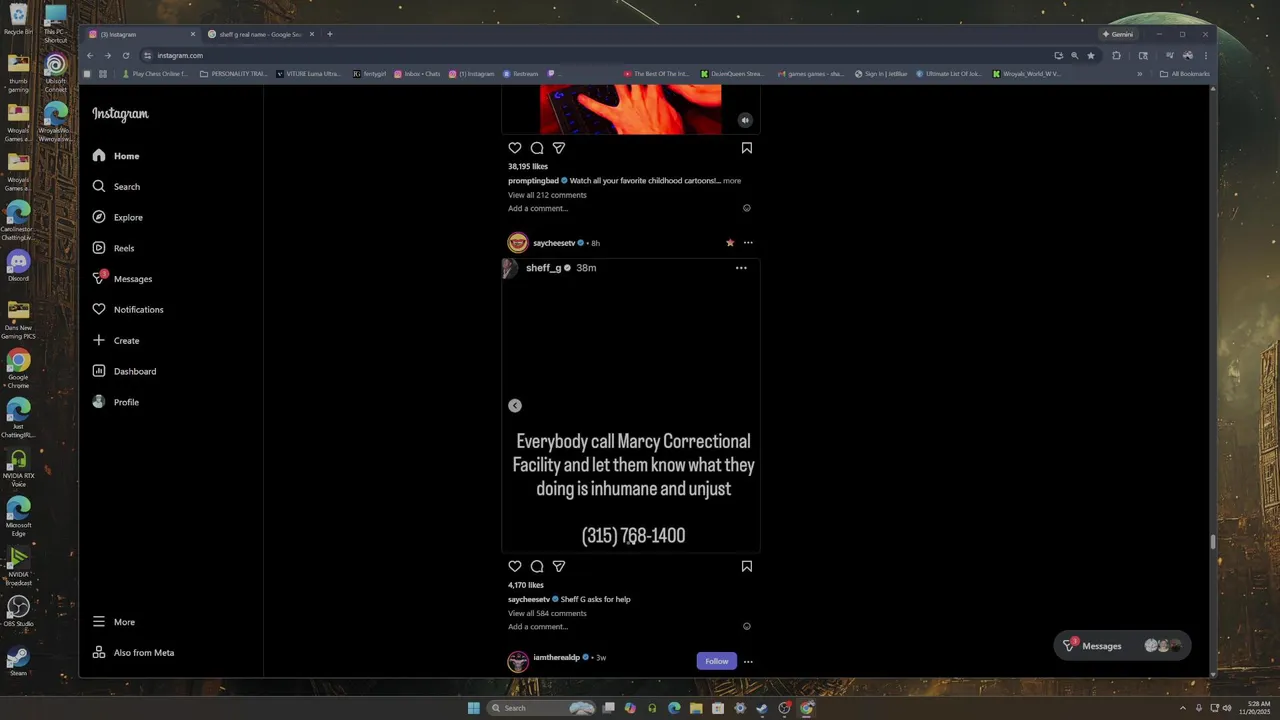
Task: Open the More menu in the sidebar
Action: click(x=113, y=622)
